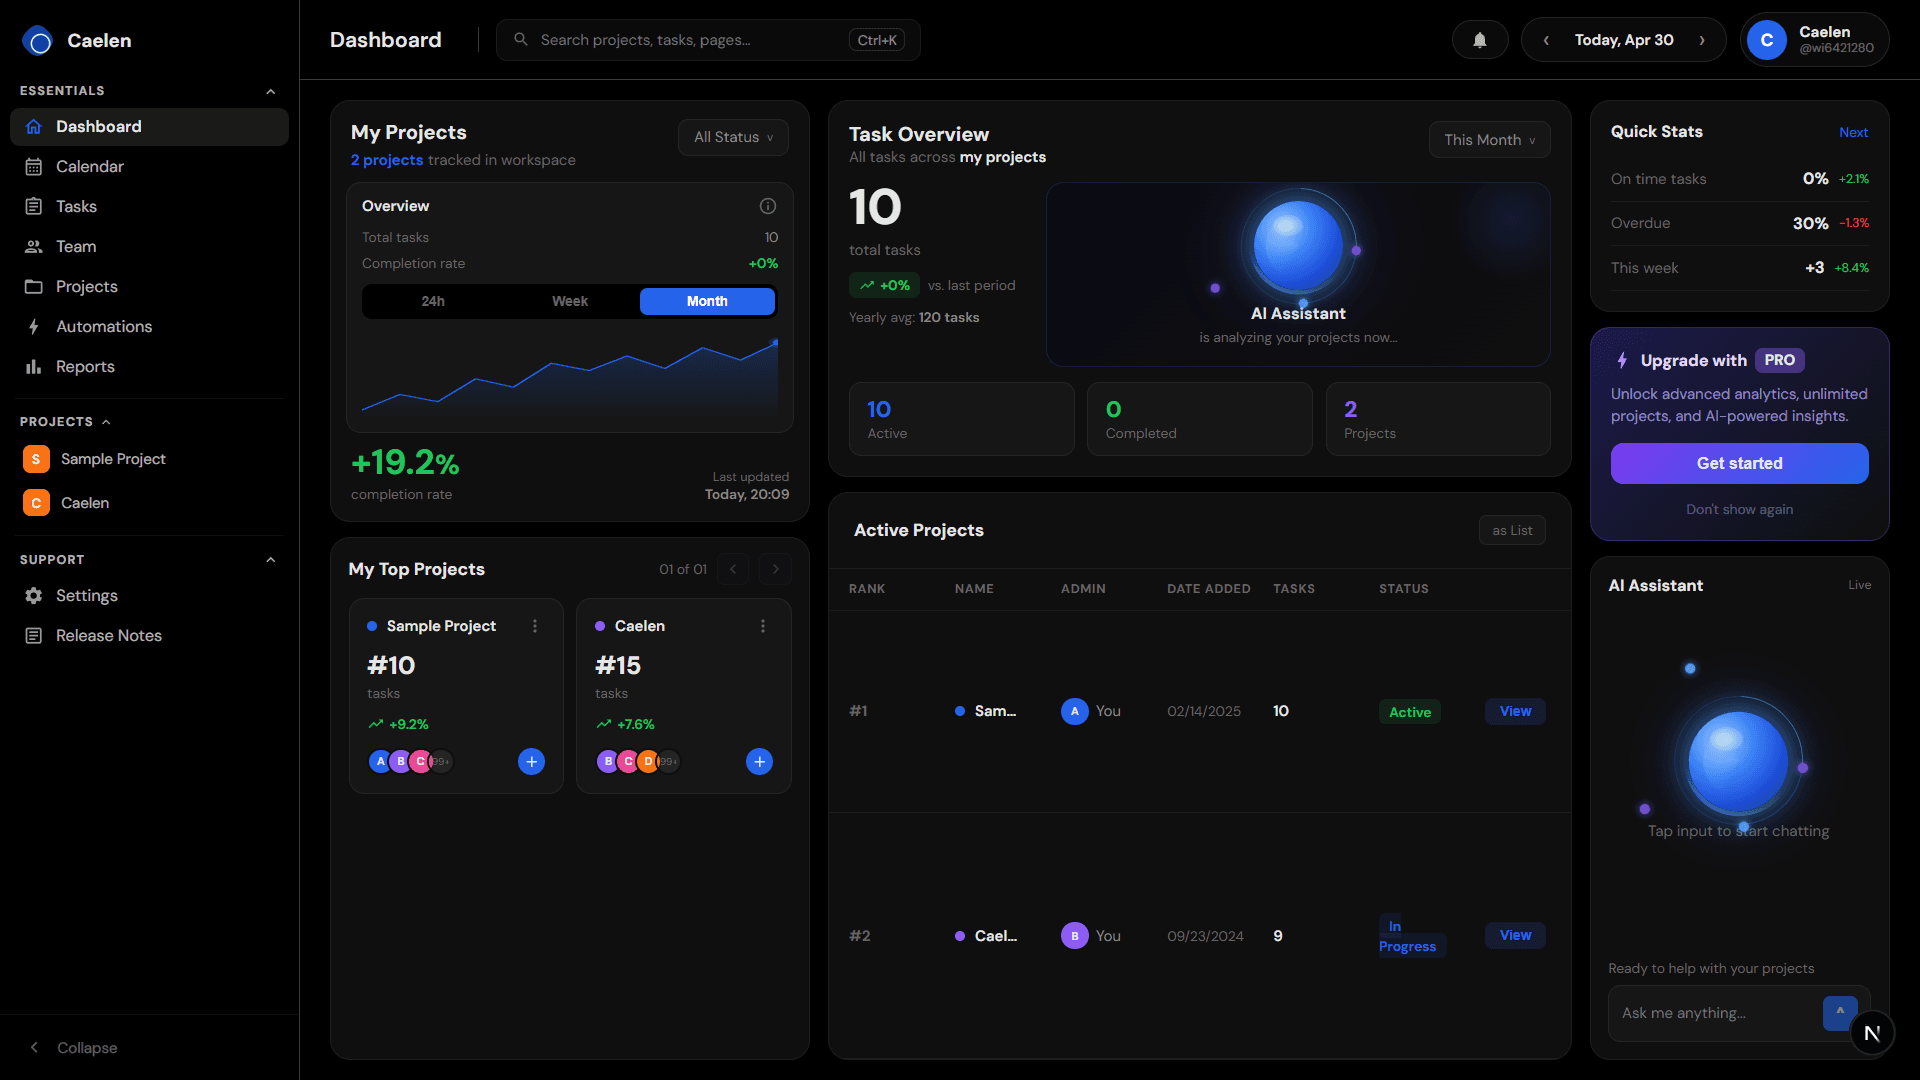
Task: Open the Calendar icon in sidebar
Action: coord(34,167)
